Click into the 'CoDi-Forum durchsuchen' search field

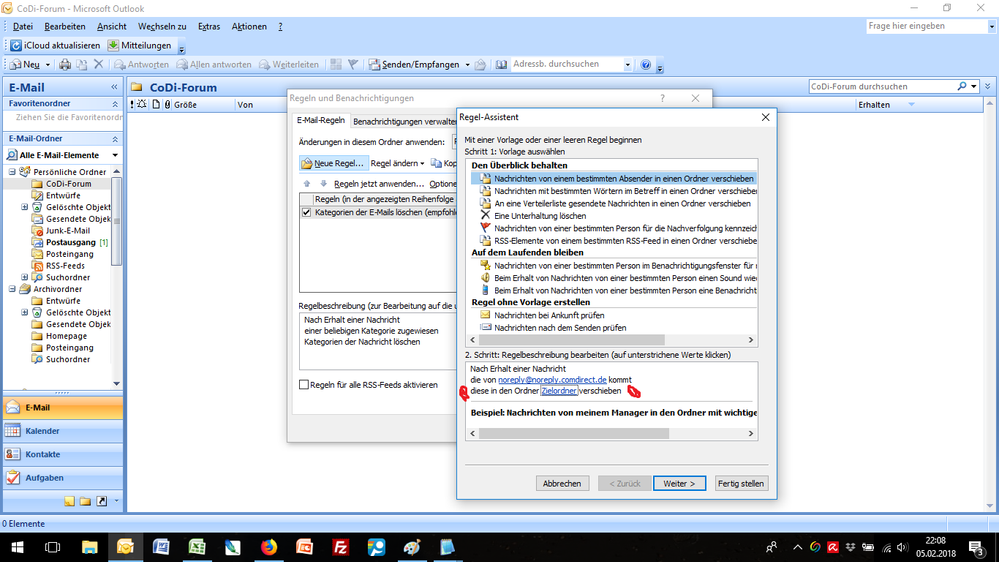tap(880, 87)
